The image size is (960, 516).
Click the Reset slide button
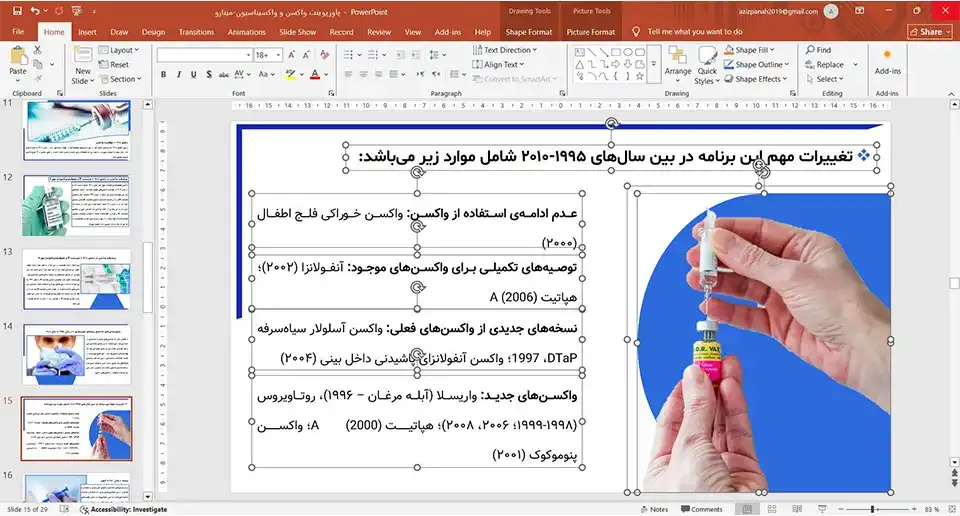click(x=114, y=64)
